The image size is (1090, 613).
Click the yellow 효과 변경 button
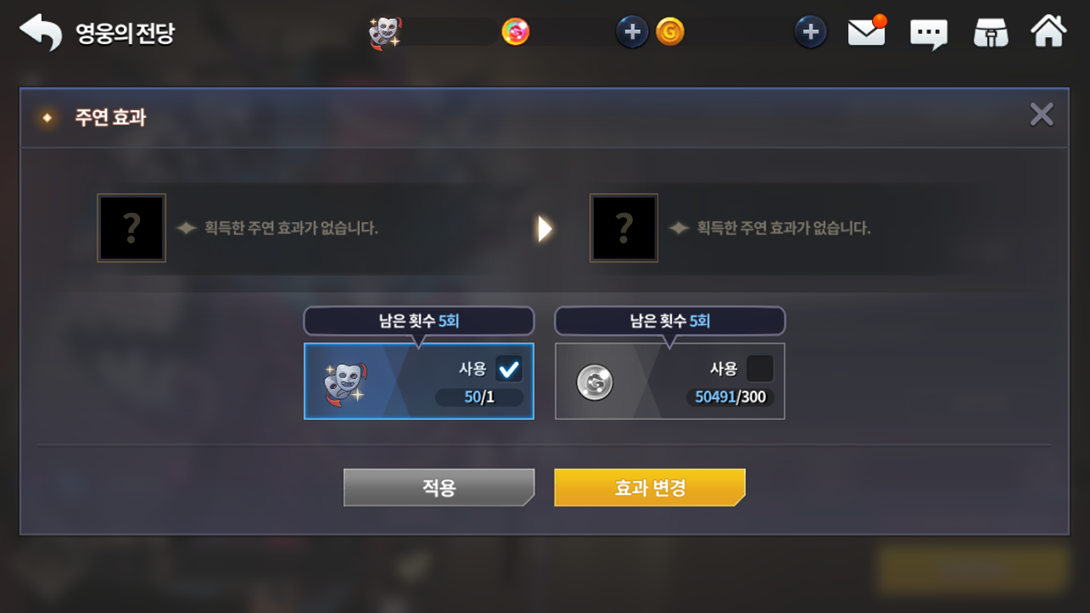(x=649, y=487)
